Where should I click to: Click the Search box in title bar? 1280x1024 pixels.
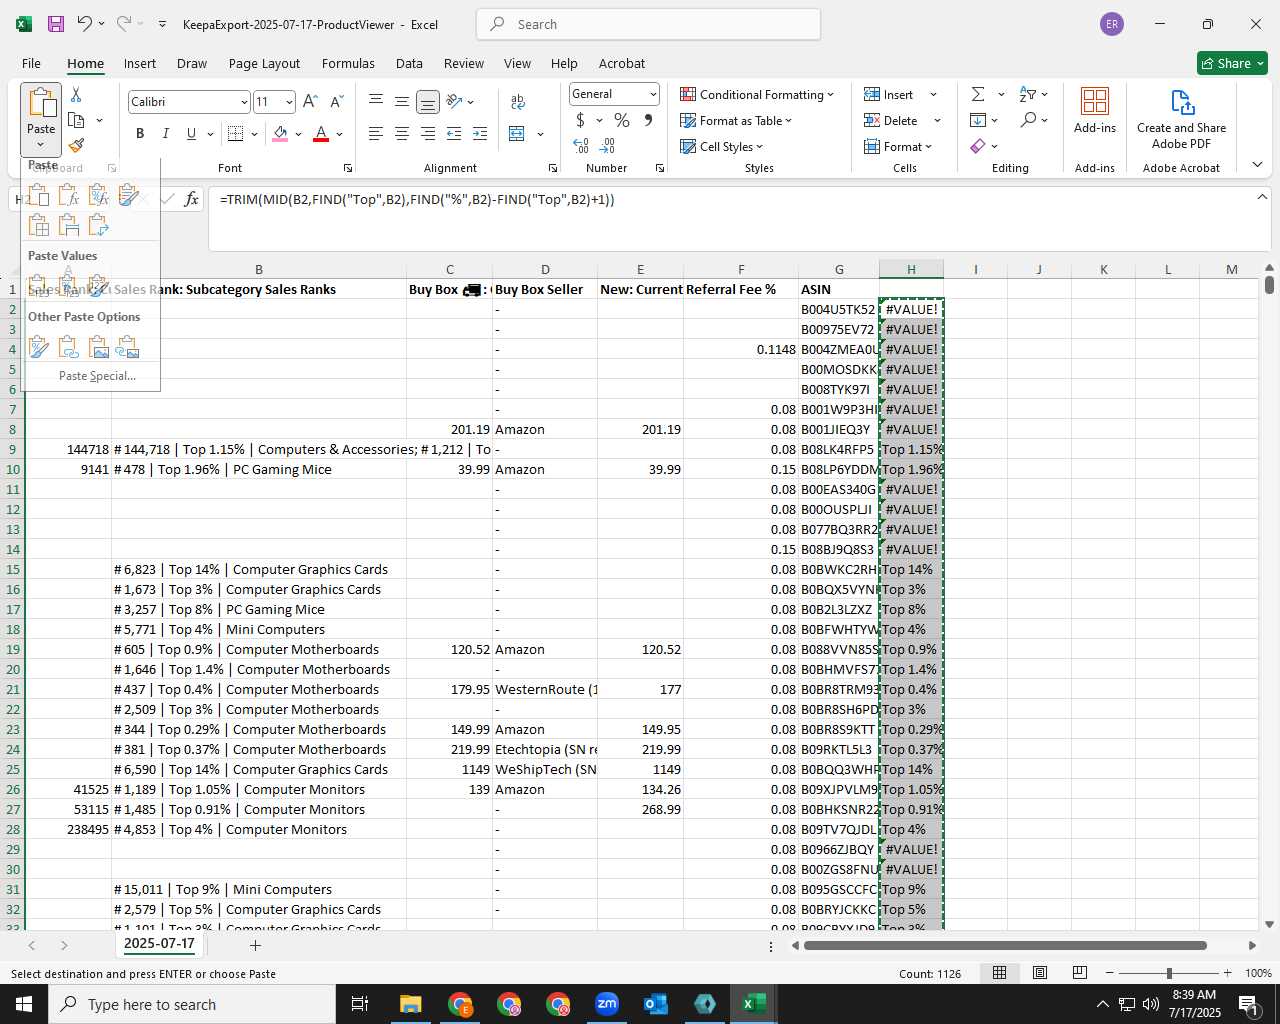648,24
